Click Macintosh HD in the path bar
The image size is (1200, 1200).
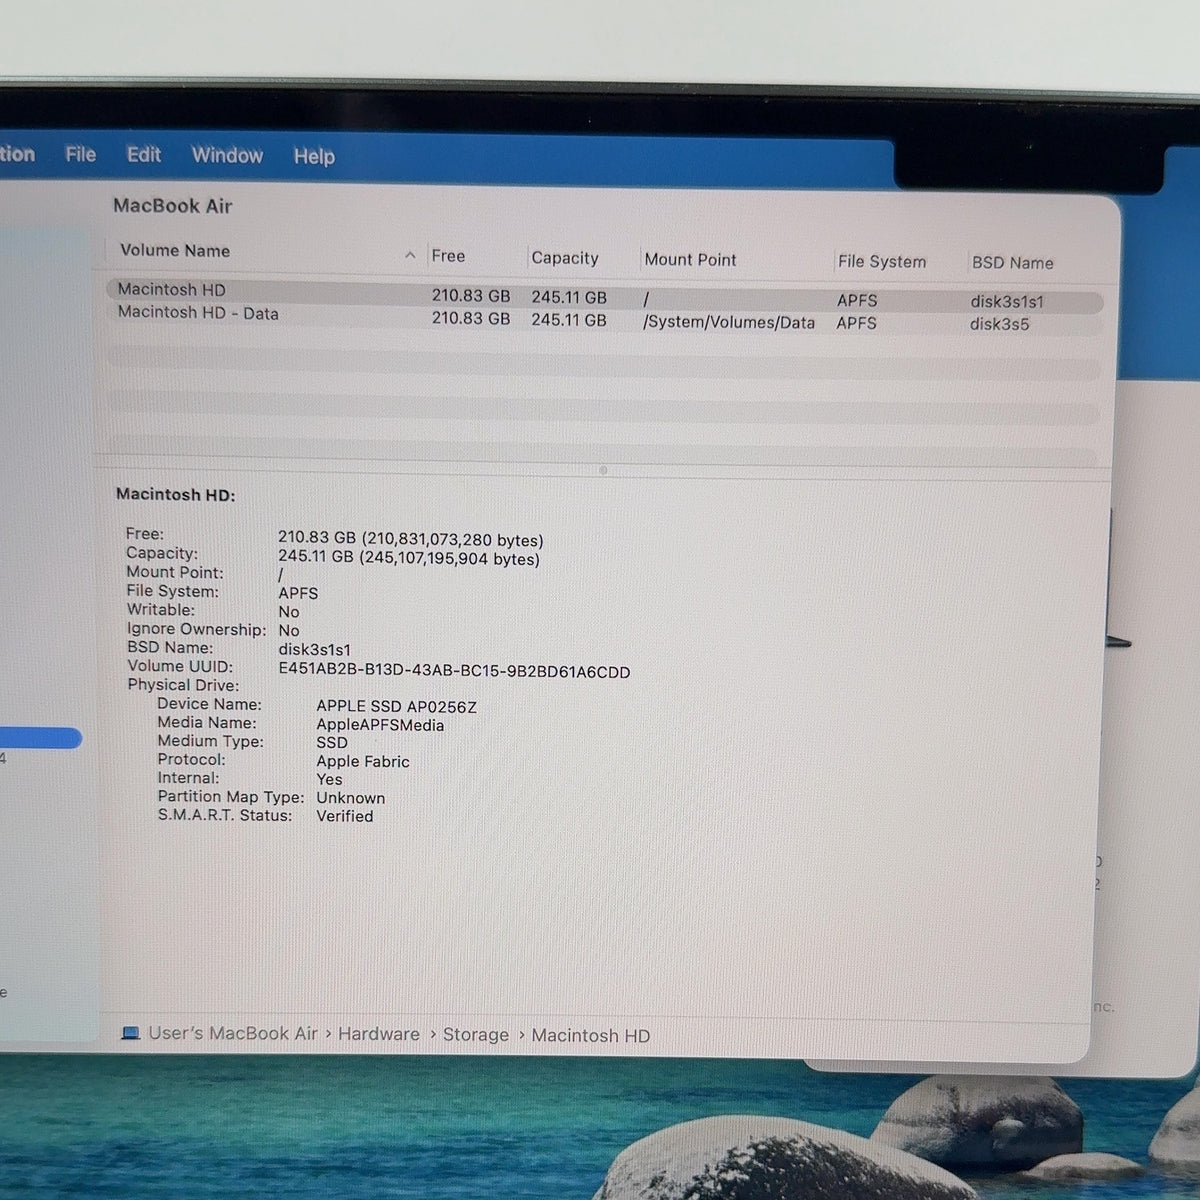(x=591, y=1036)
